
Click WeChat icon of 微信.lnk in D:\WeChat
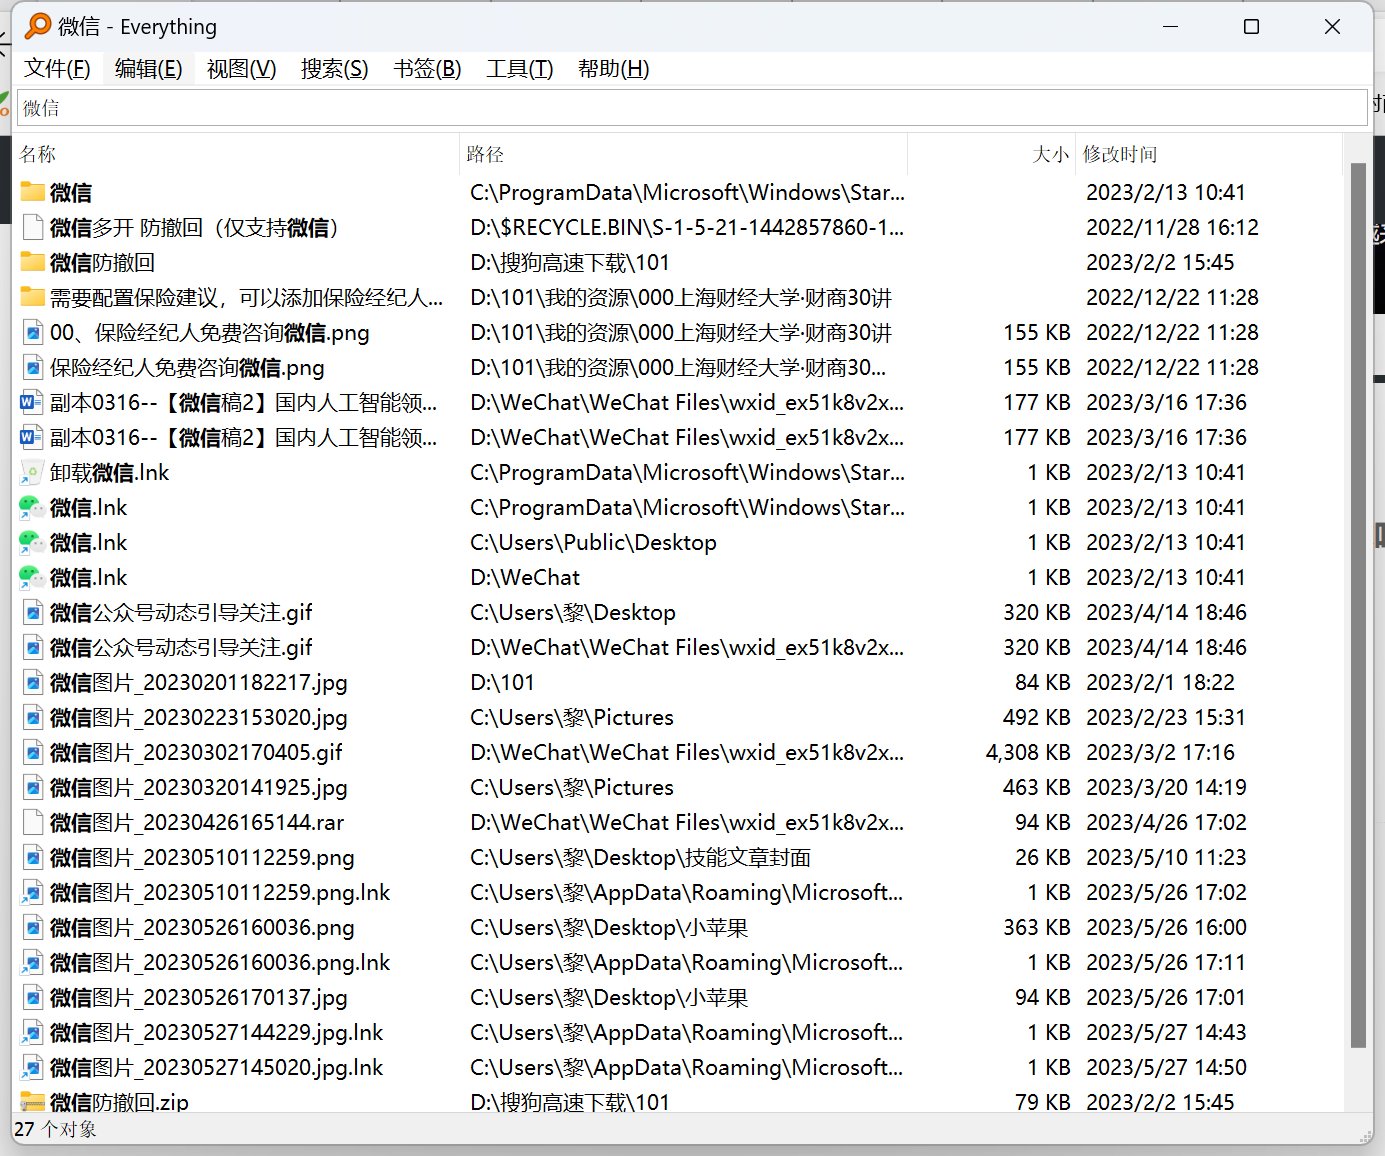33,577
